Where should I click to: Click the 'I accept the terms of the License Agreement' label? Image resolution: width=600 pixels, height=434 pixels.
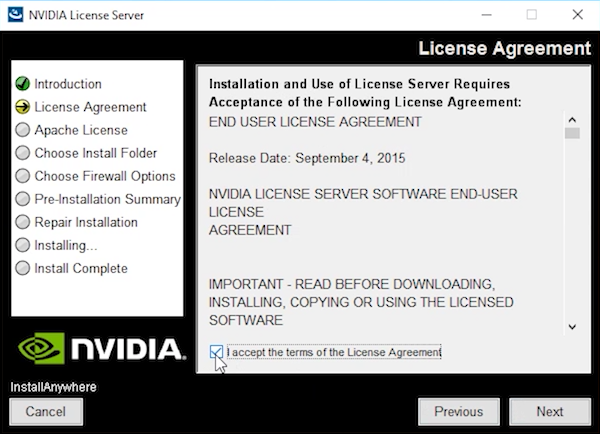click(334, 352)
